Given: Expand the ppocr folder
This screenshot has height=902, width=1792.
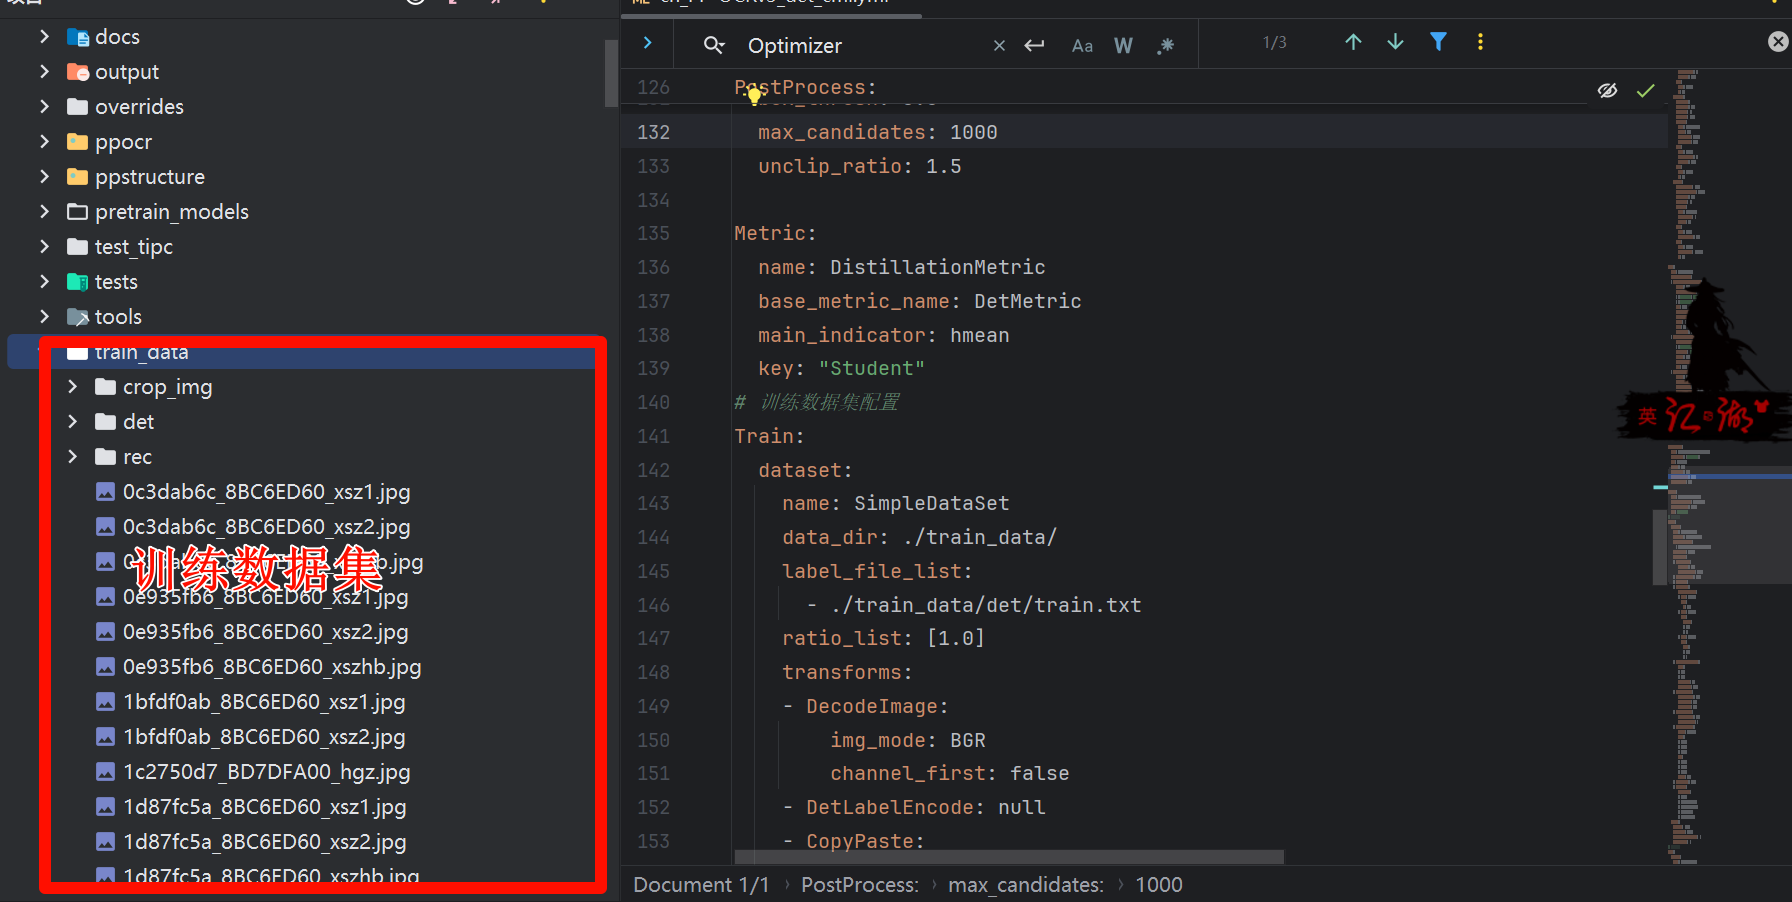Looking at the screenshot, I should coord(44,142).
